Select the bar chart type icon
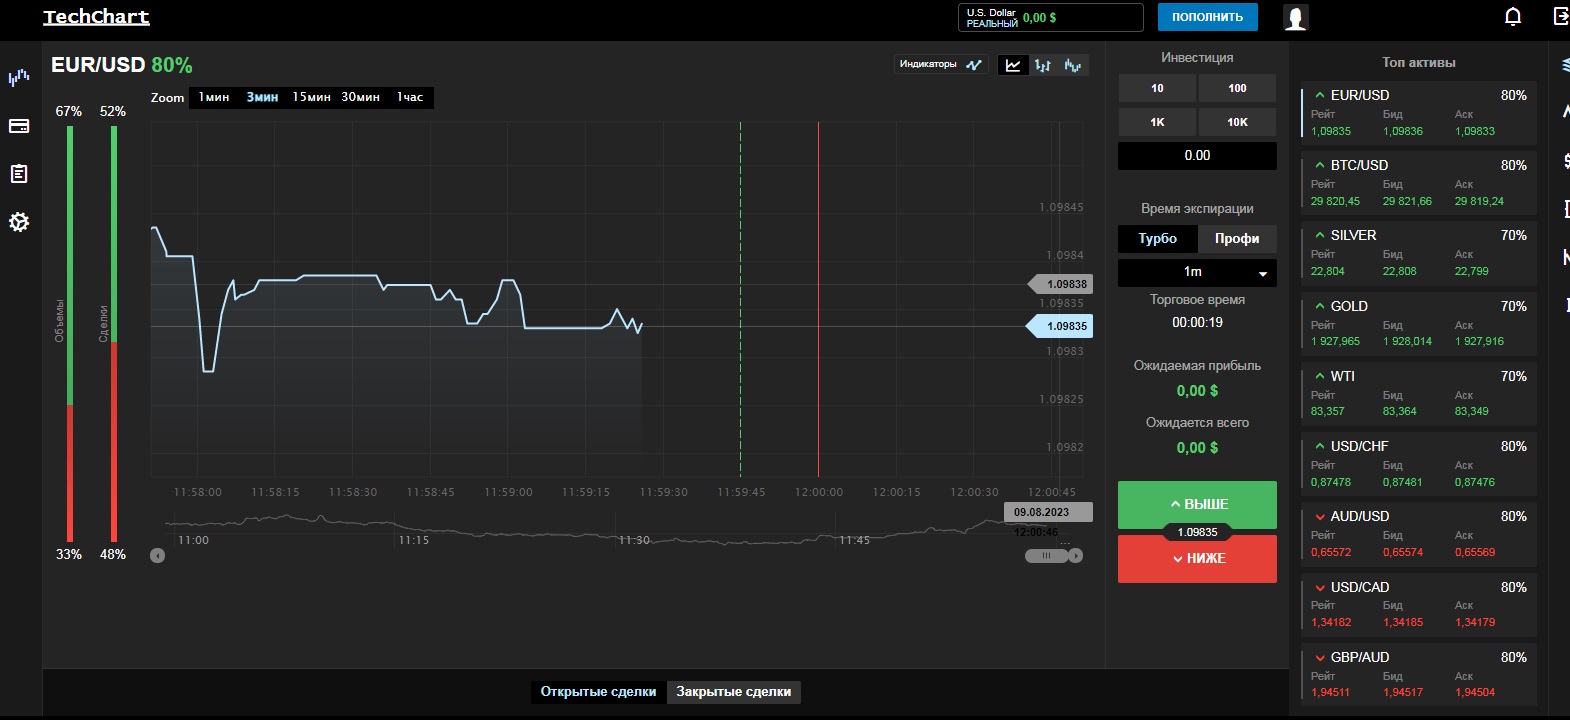Screen dimensions: 1570x720 coord(1043,65)
